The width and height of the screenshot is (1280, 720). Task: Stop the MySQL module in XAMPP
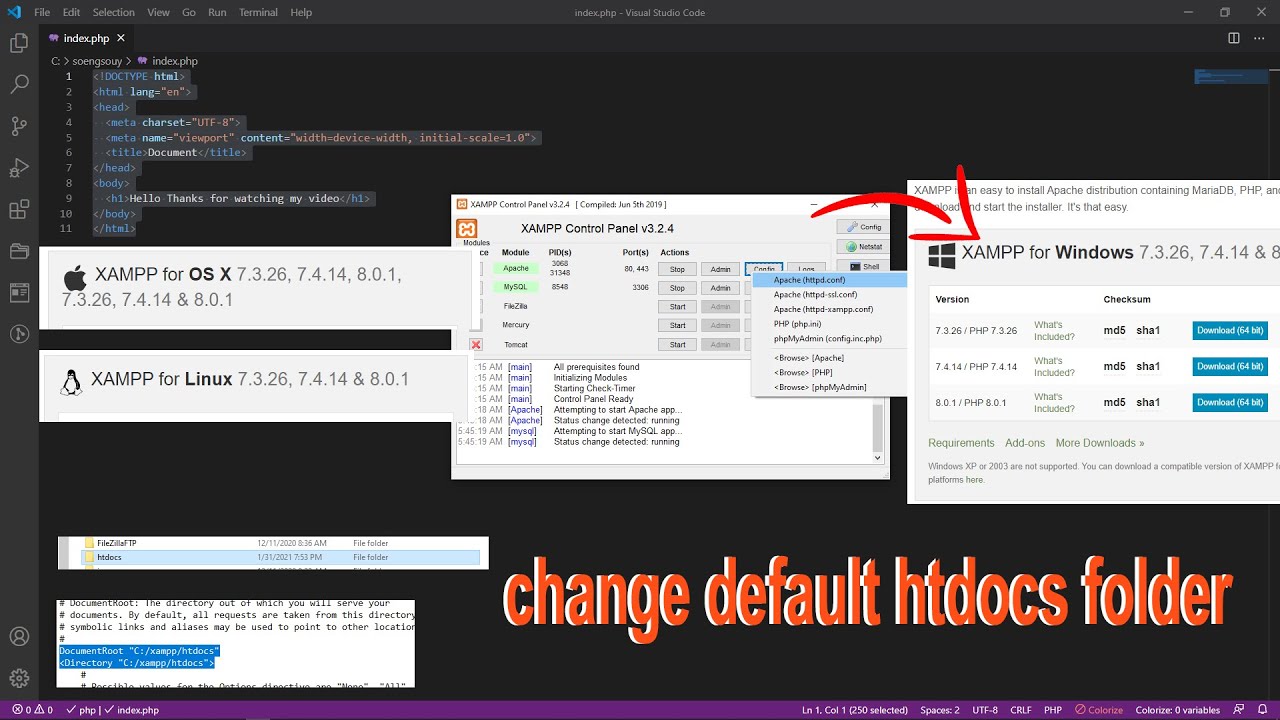click(677, 288)
